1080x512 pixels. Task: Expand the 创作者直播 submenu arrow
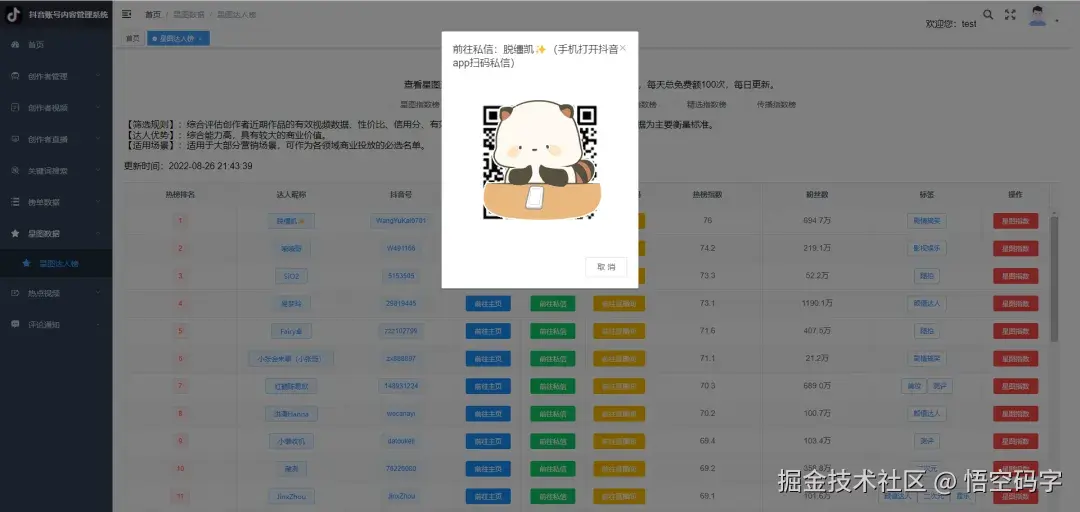(98, 139)
